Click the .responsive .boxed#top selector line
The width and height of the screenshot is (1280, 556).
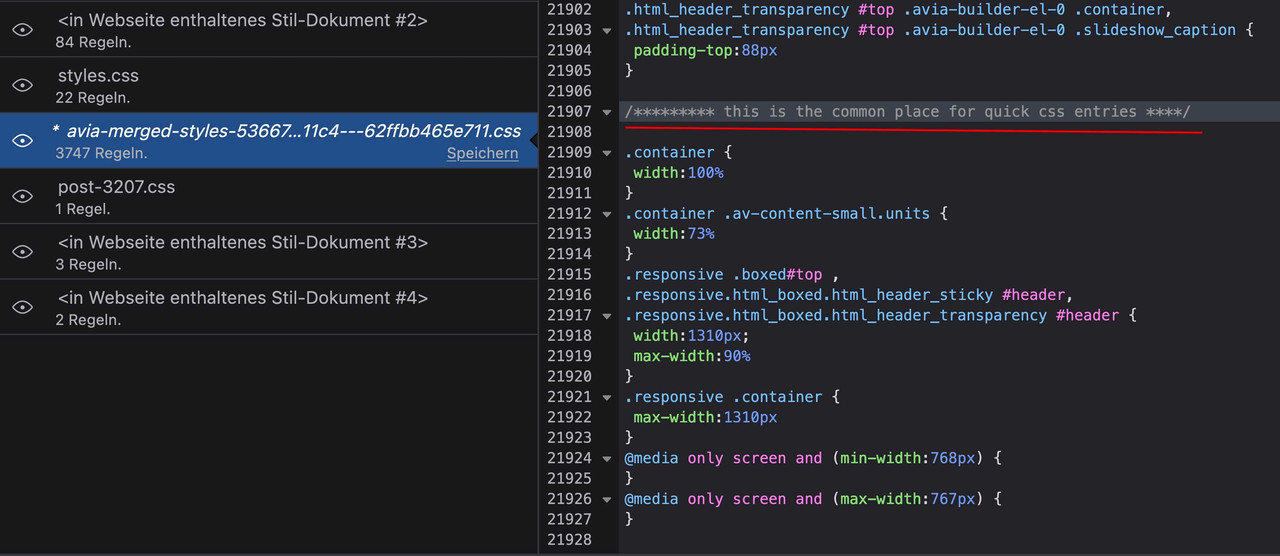[x=732, y=275]
